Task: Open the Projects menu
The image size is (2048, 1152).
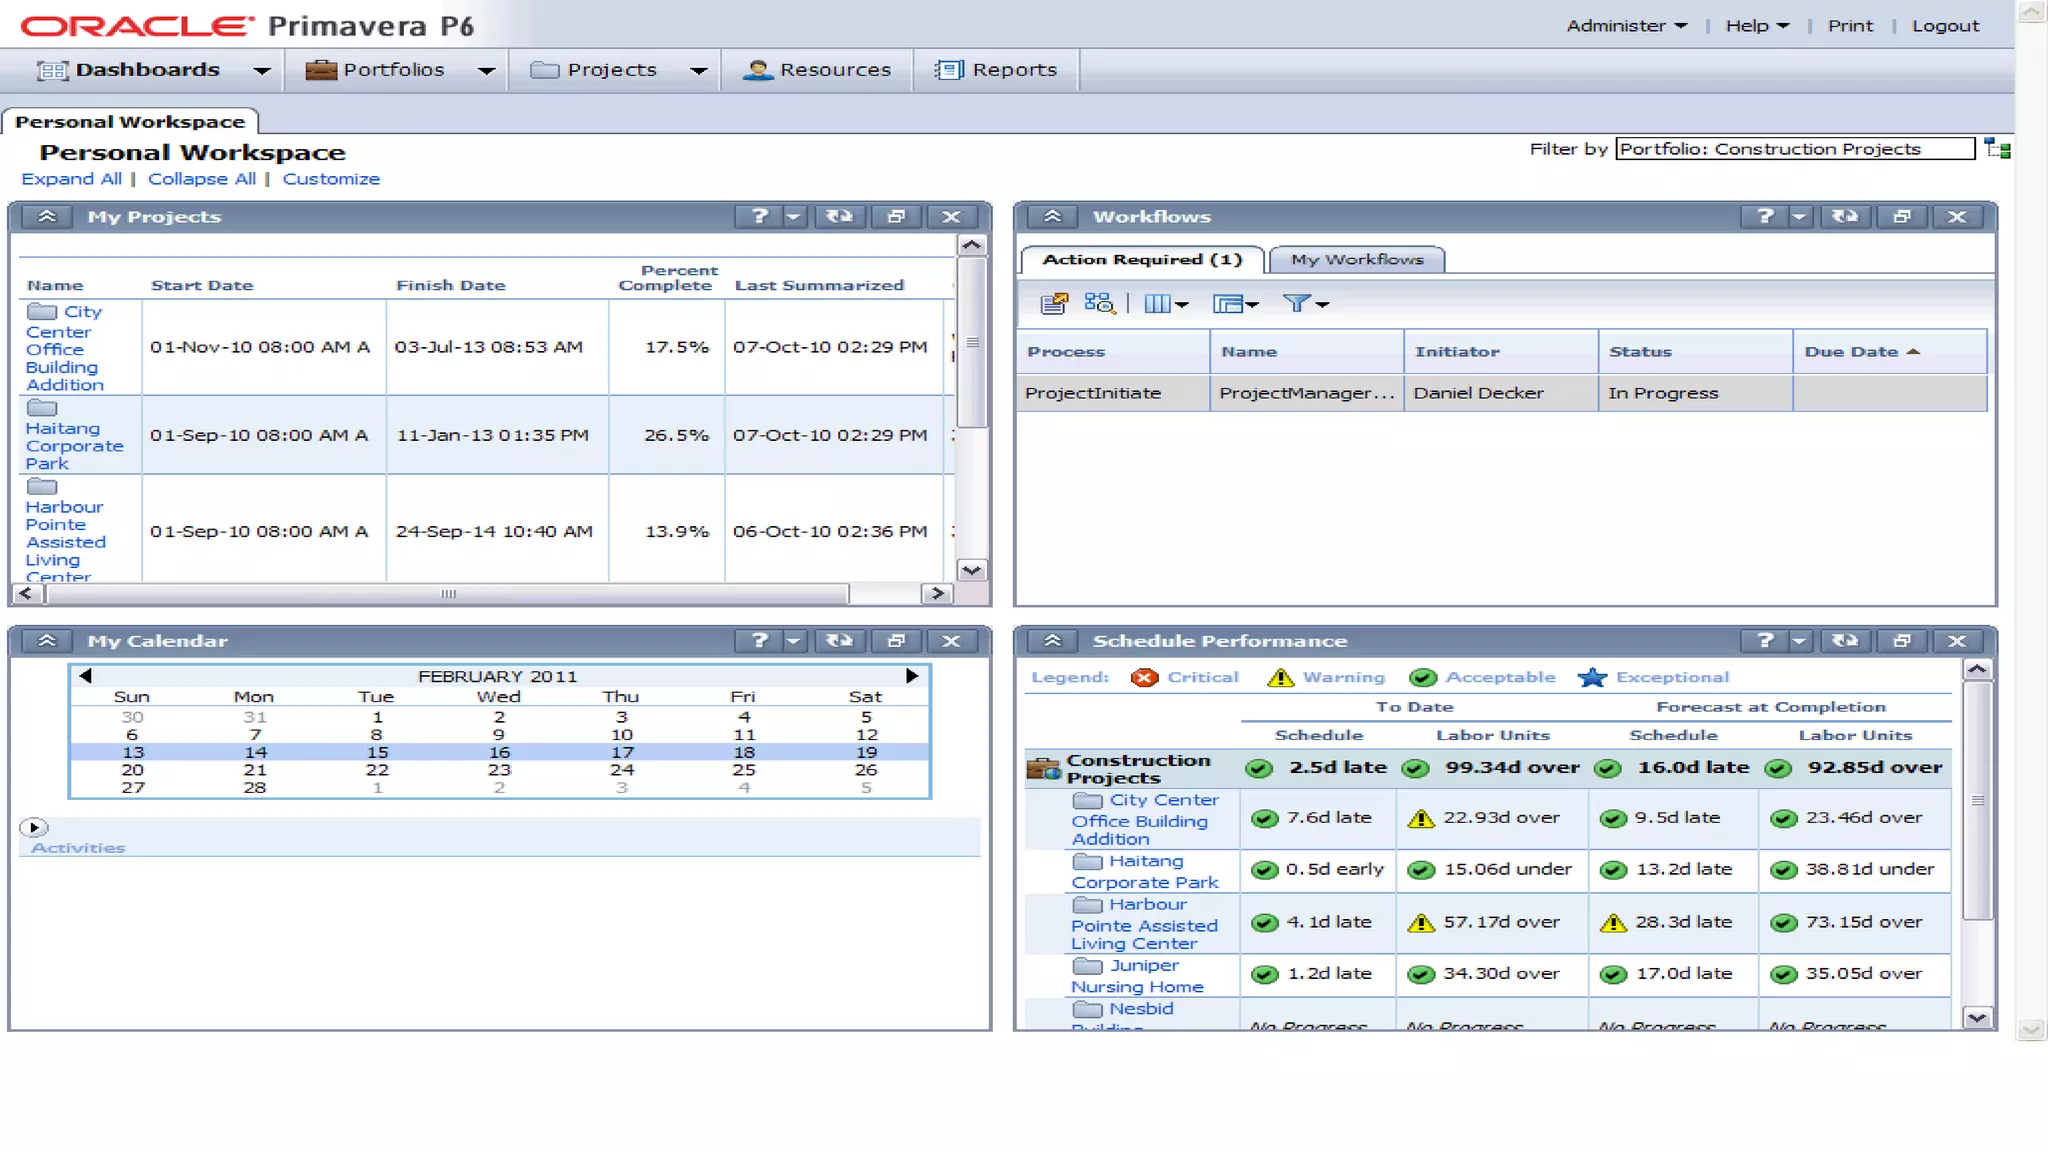Action: click(x=594, y=70)
